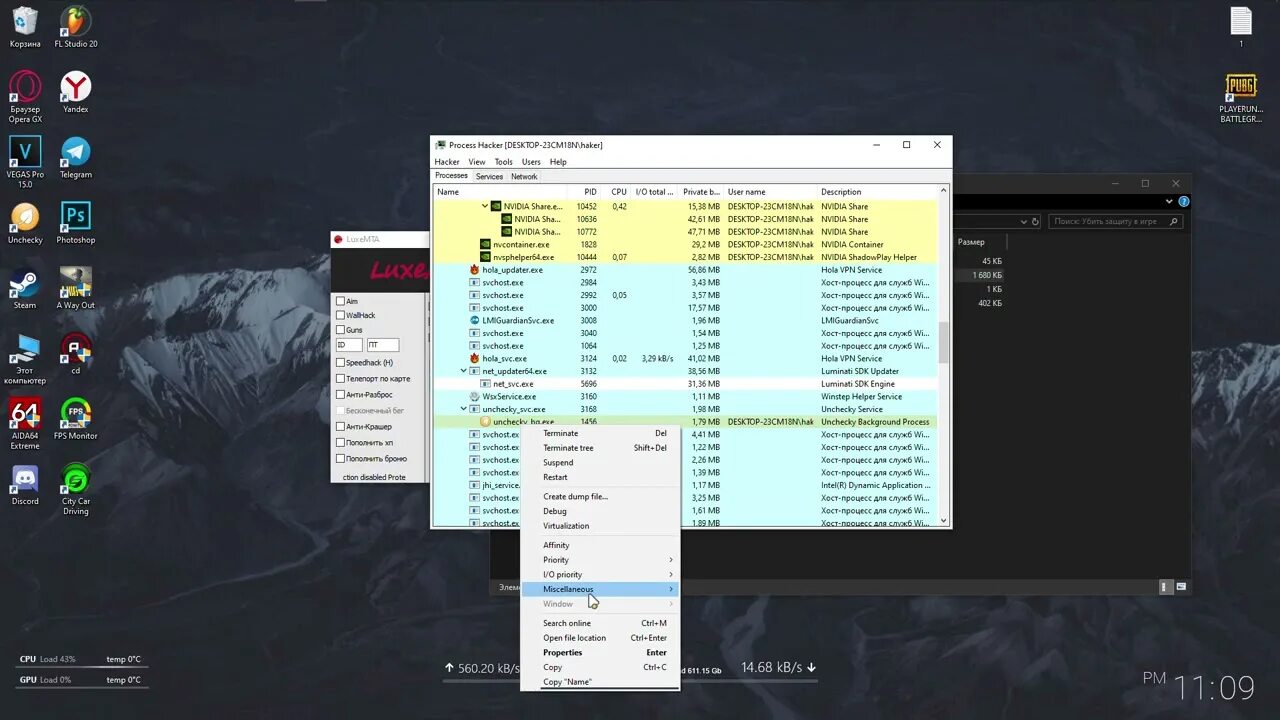The width and height of the screenshot is (1280, 720).
Task: Toggle the Пополнить хп checkbox
Action: pos(340,442)
